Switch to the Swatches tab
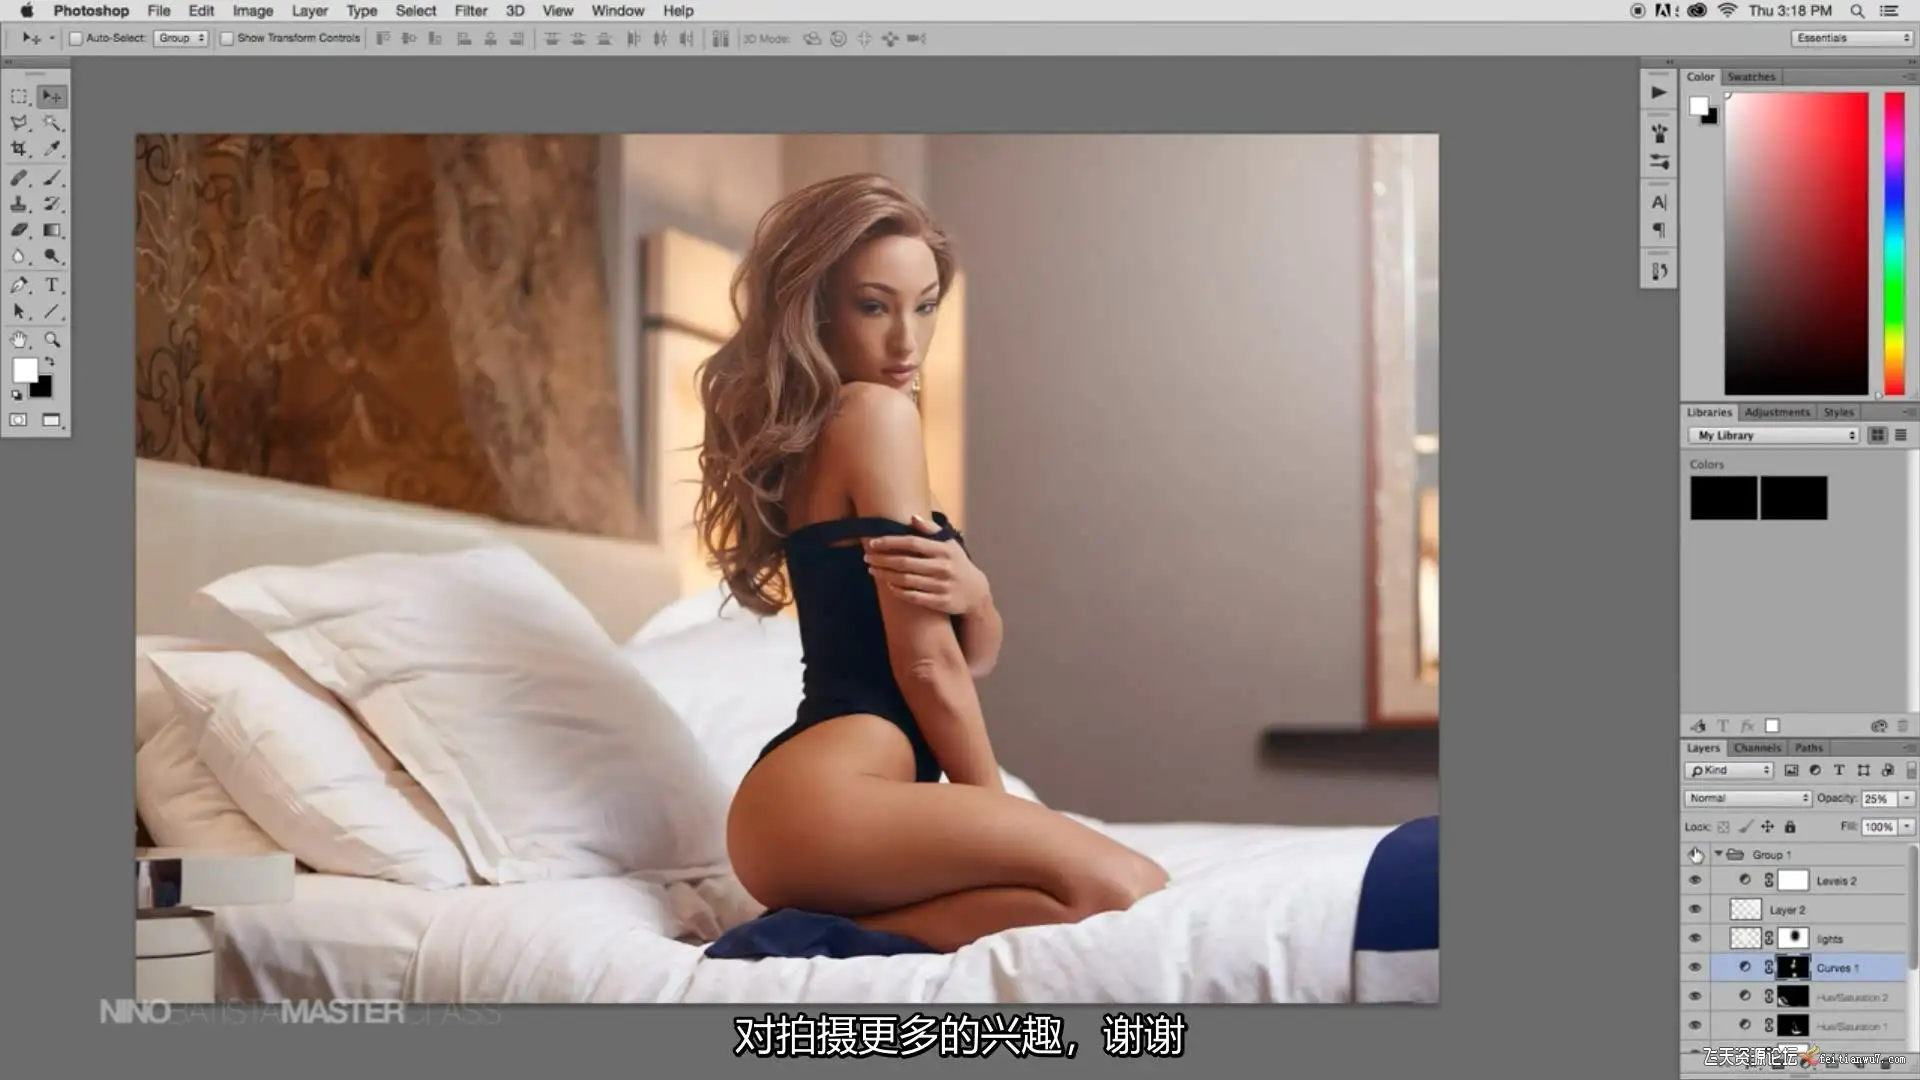This screenshot has height=1080, width=1920. (1751, 77)
